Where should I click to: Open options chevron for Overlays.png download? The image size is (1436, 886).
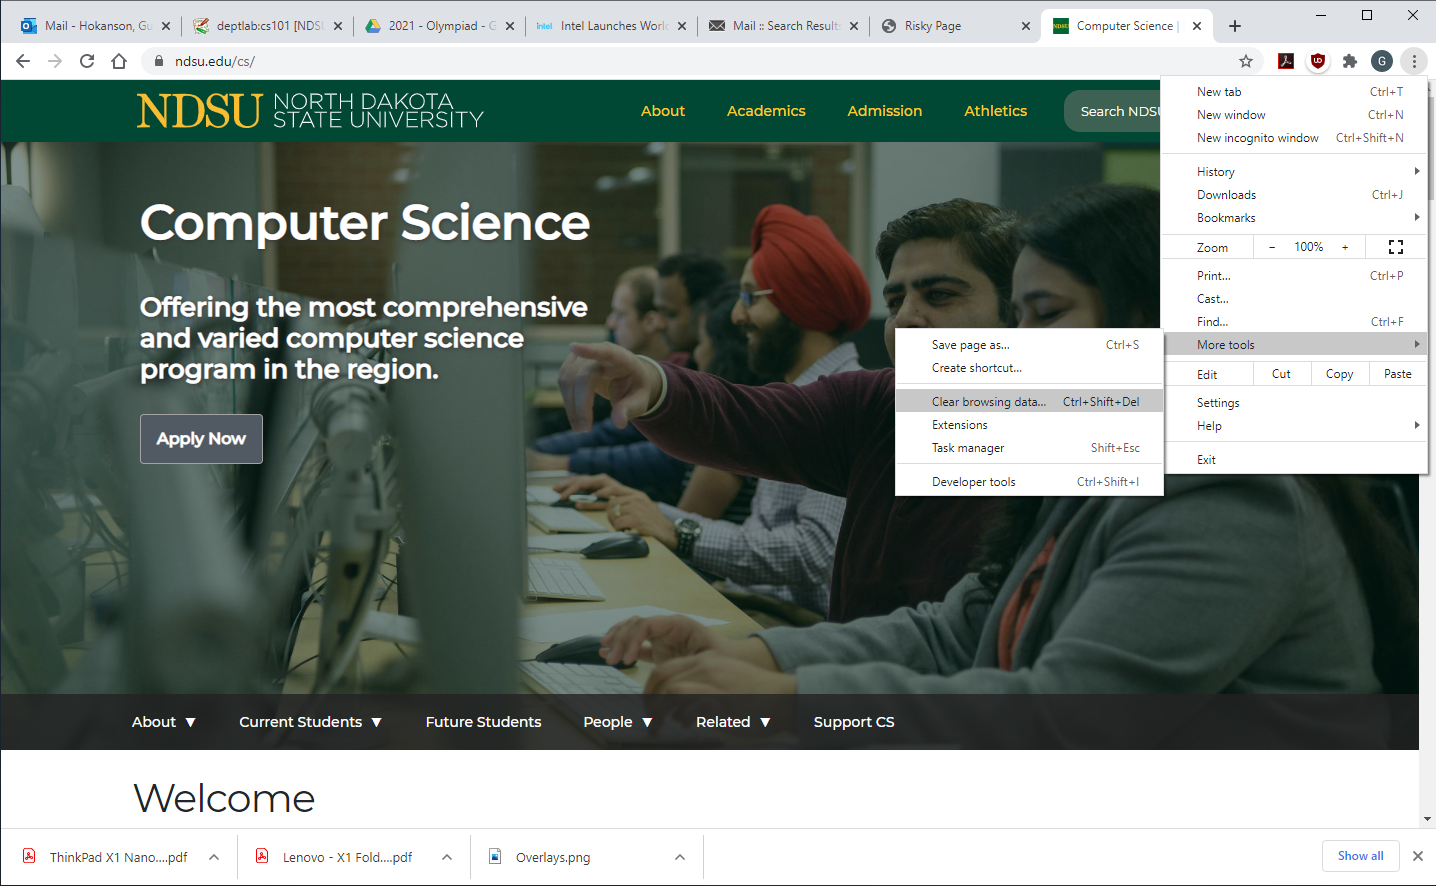click(680, 857)
